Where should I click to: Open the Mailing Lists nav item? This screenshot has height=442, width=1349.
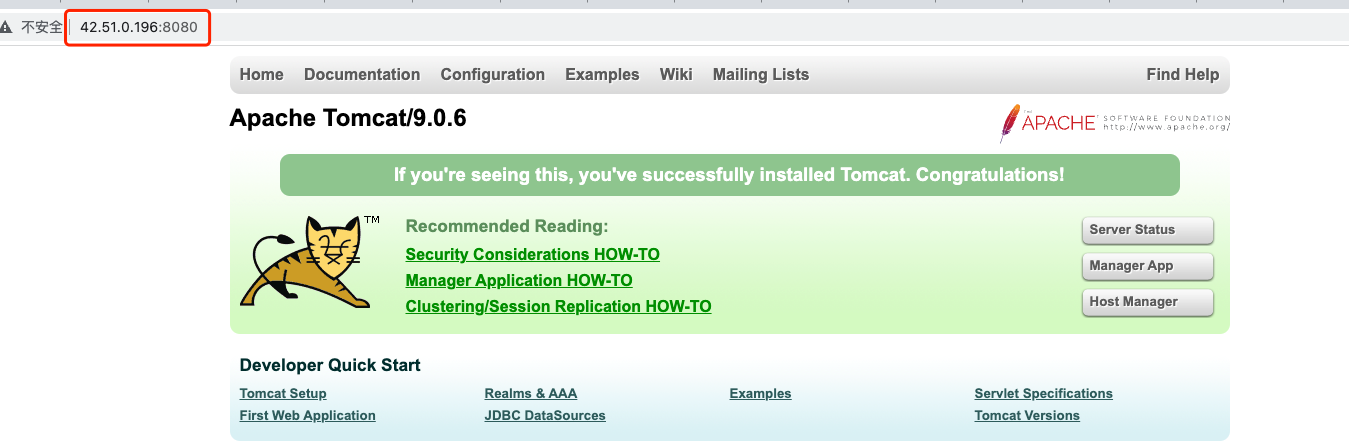[x=761, y=74]
